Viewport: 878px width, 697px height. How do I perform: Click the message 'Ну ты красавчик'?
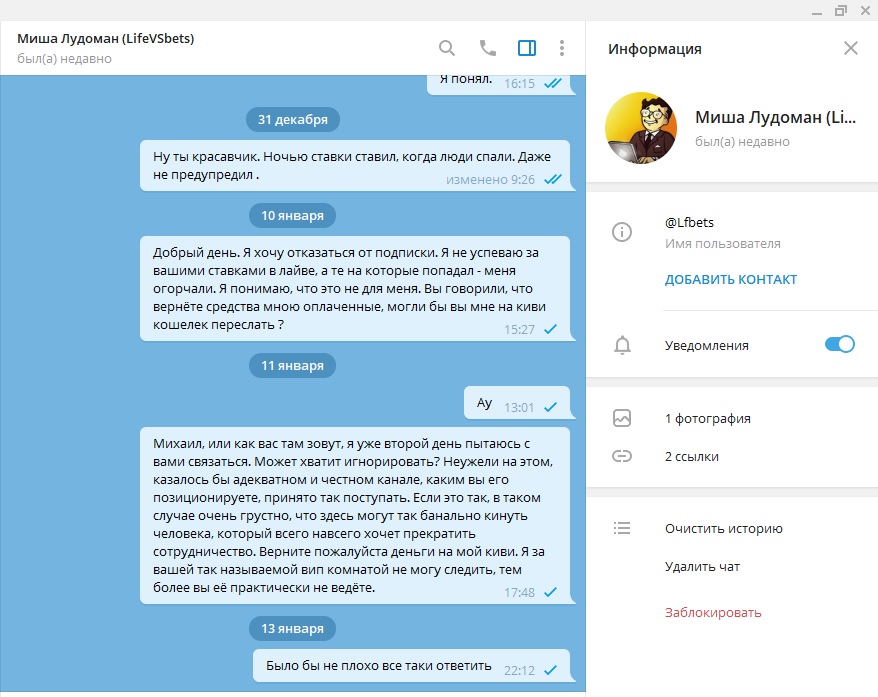pos(355,166)
